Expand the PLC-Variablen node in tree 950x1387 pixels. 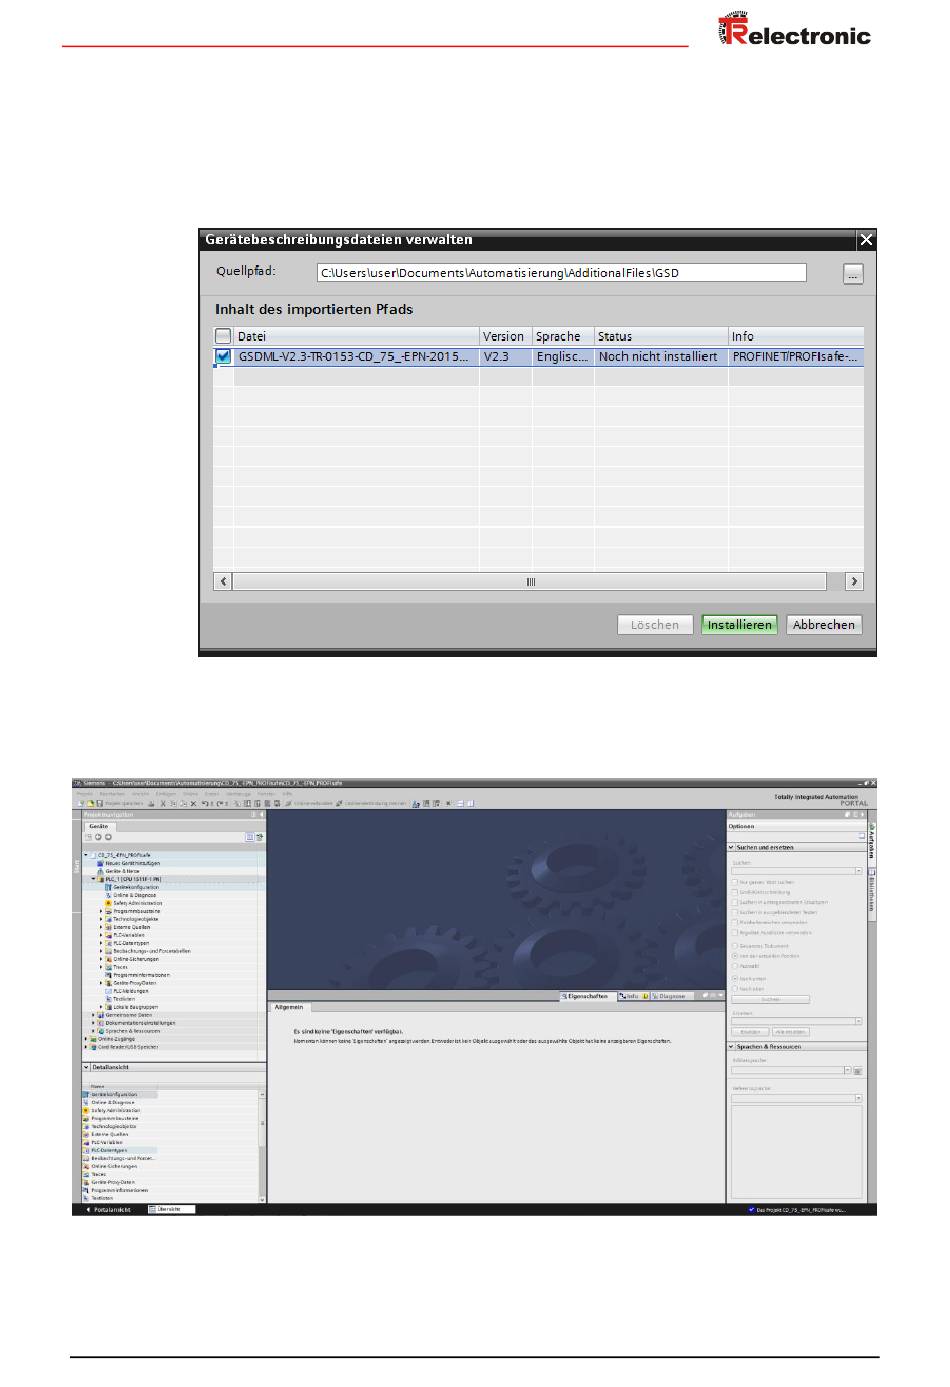(x=101, y=935)
